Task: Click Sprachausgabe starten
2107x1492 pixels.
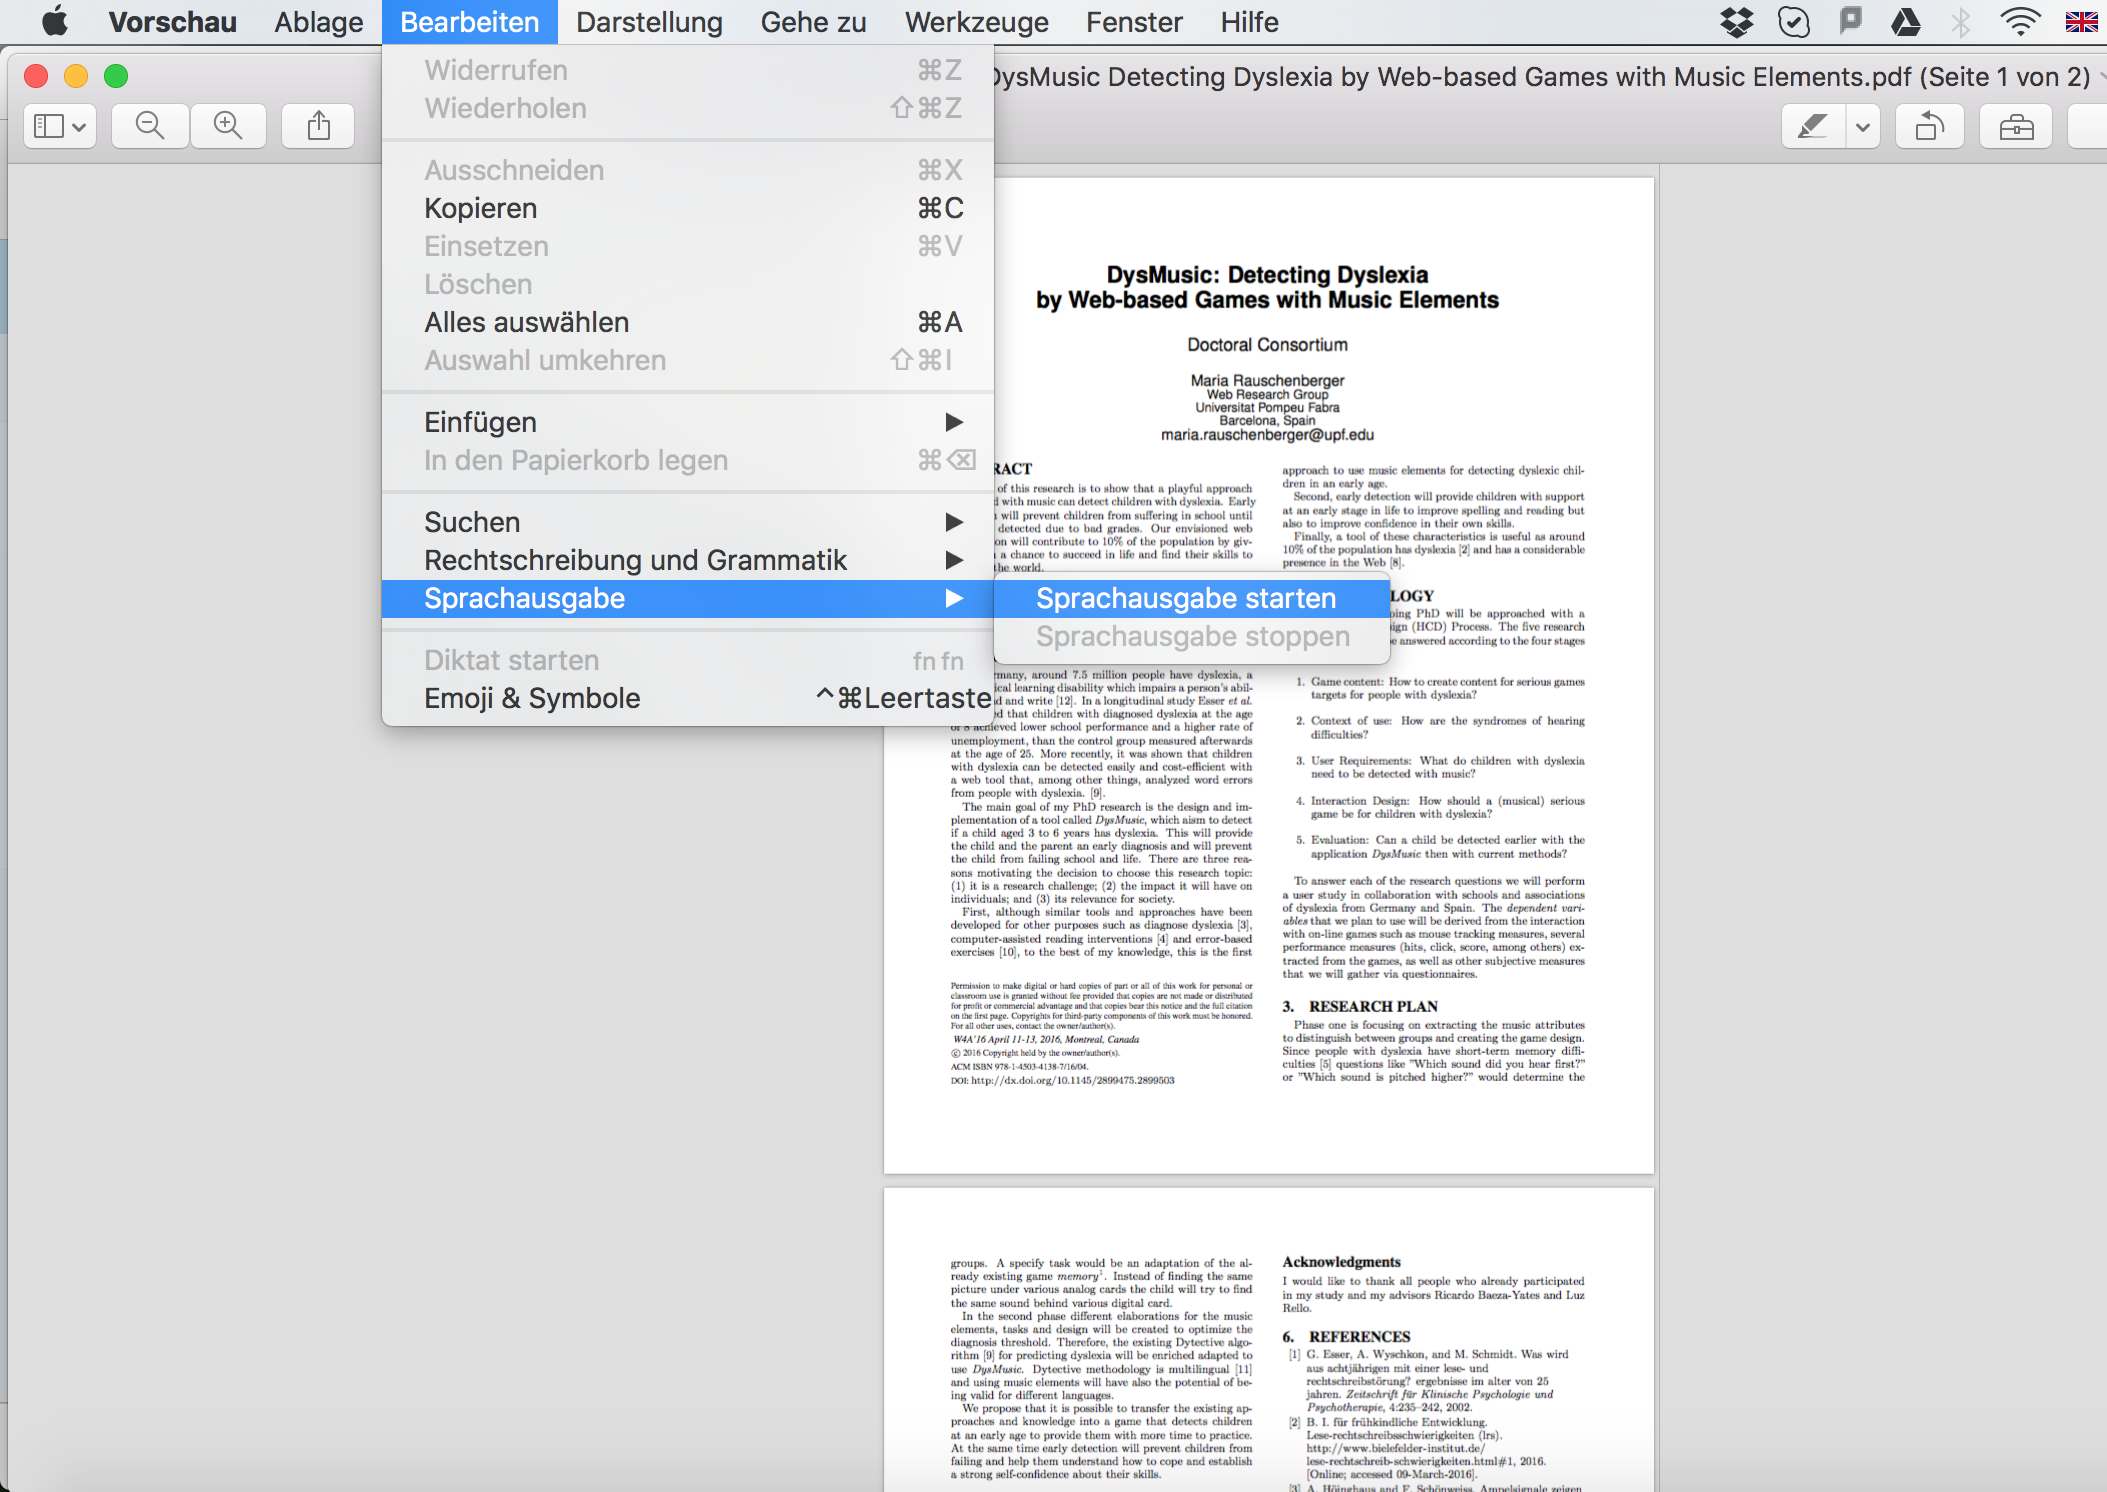Action: (x=1186, y=598)
